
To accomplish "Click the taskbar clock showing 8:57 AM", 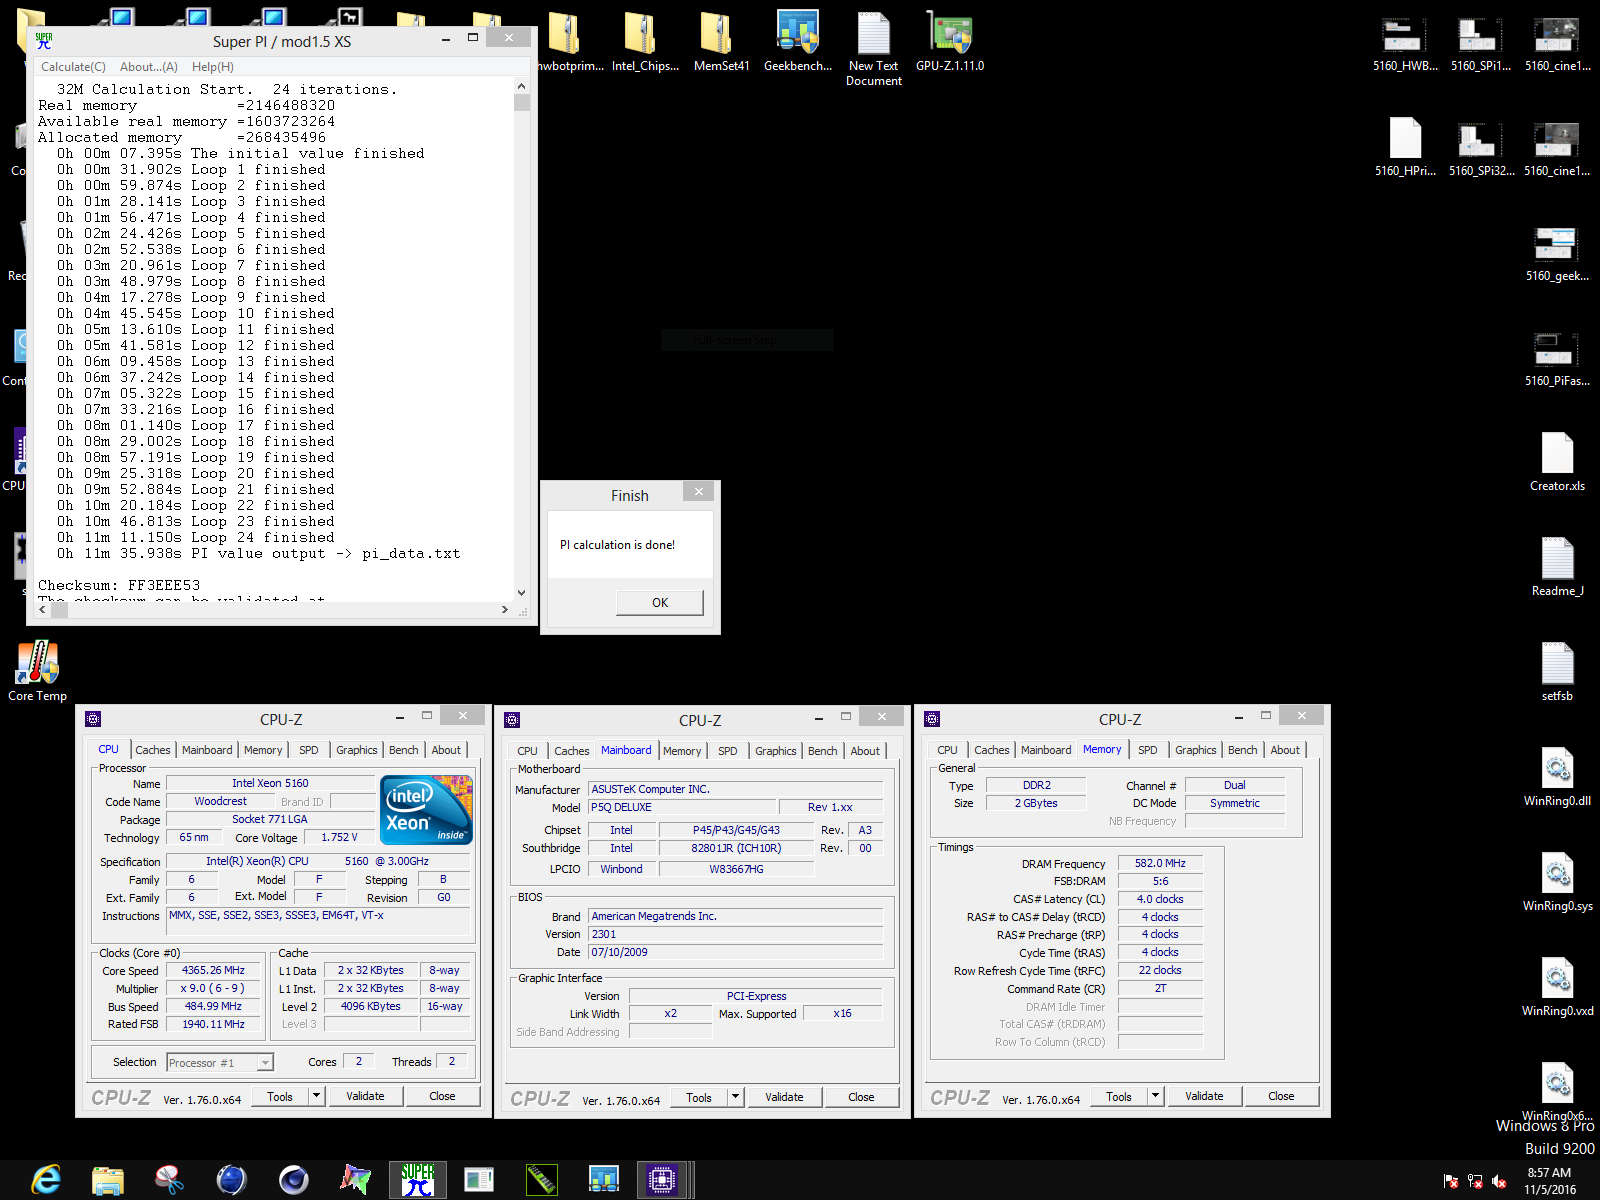I will [1549, 1181].
